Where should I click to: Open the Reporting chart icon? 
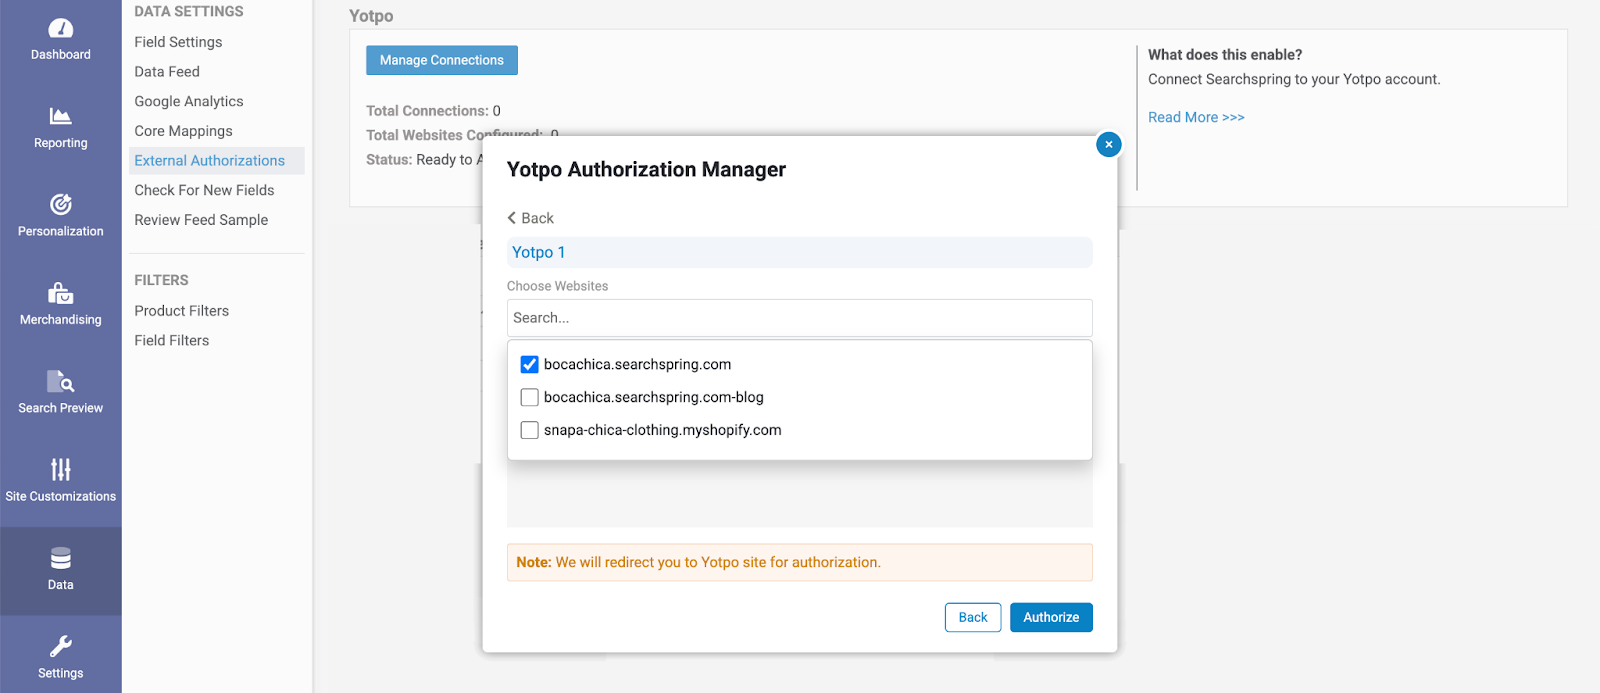tap(61, 116)
